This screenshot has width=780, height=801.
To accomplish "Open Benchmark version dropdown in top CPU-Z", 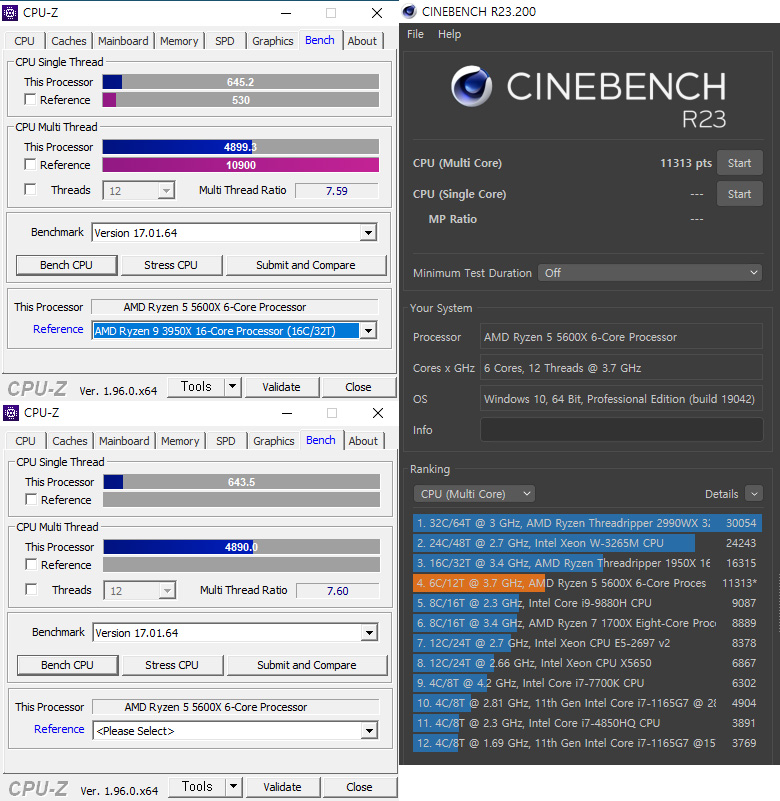I will click(x=368, y=233).
